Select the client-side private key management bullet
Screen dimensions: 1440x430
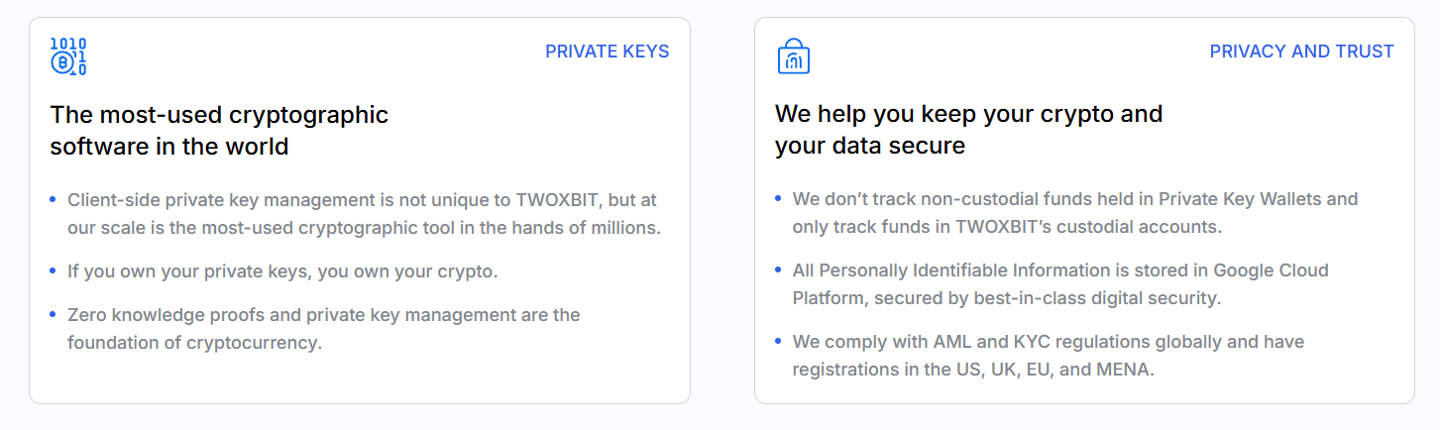[x=363, y=213]
